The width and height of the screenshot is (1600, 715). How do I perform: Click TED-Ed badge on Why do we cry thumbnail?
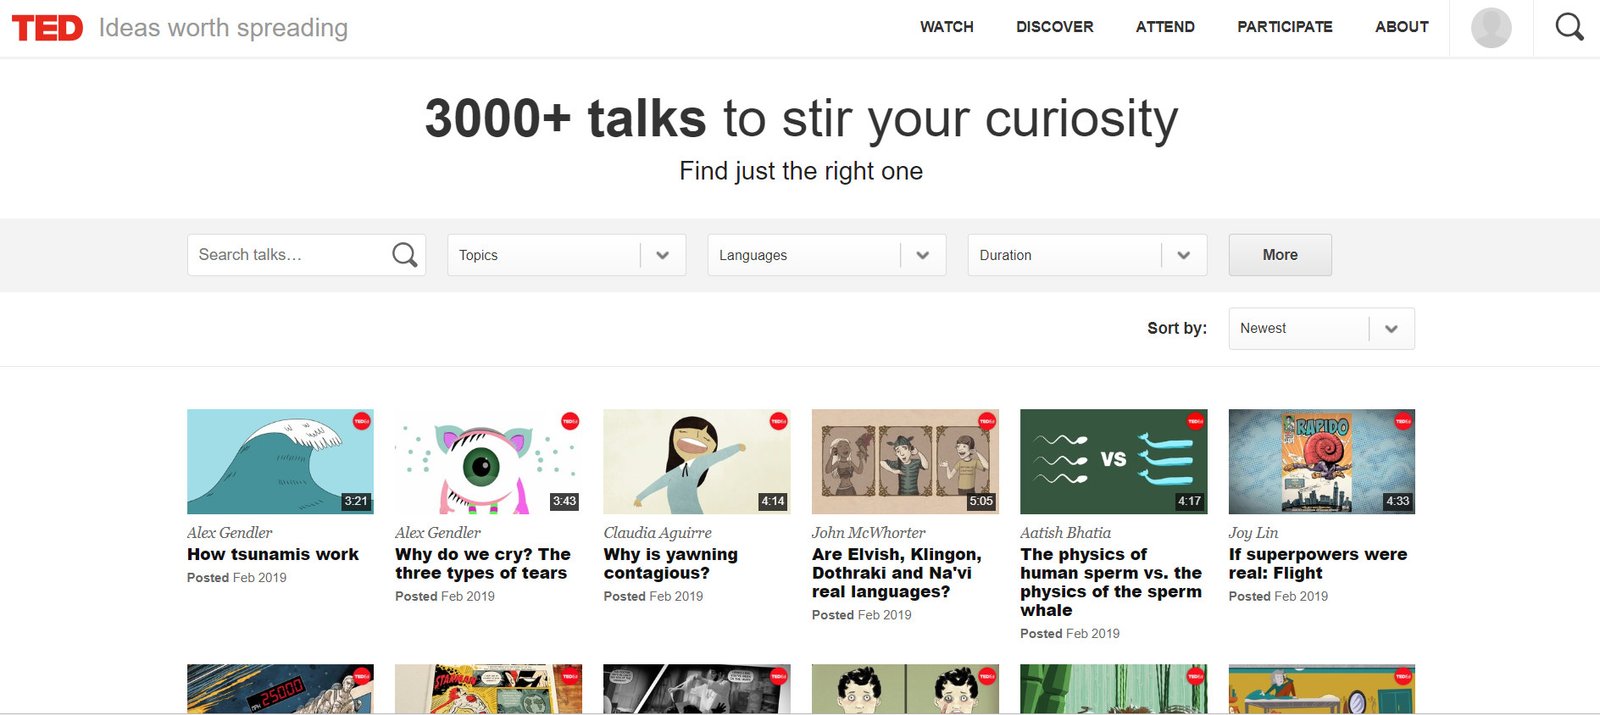570,421
